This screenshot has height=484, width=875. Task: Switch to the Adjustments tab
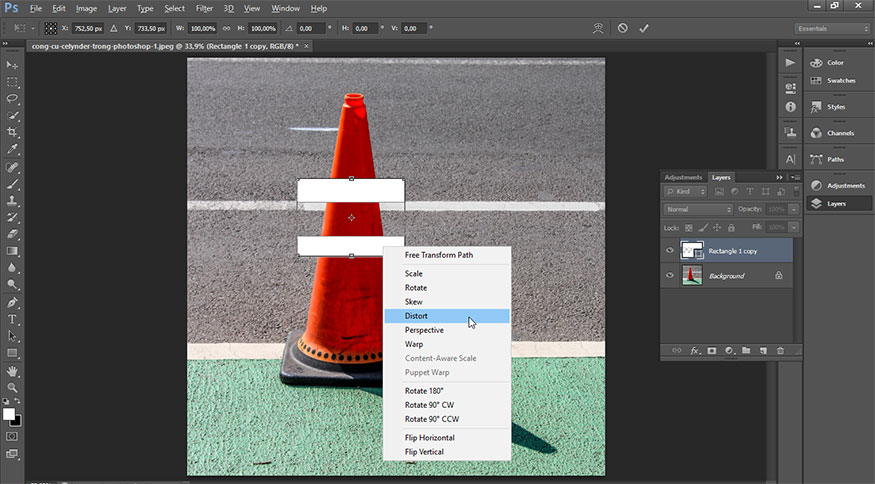(683, 177)
